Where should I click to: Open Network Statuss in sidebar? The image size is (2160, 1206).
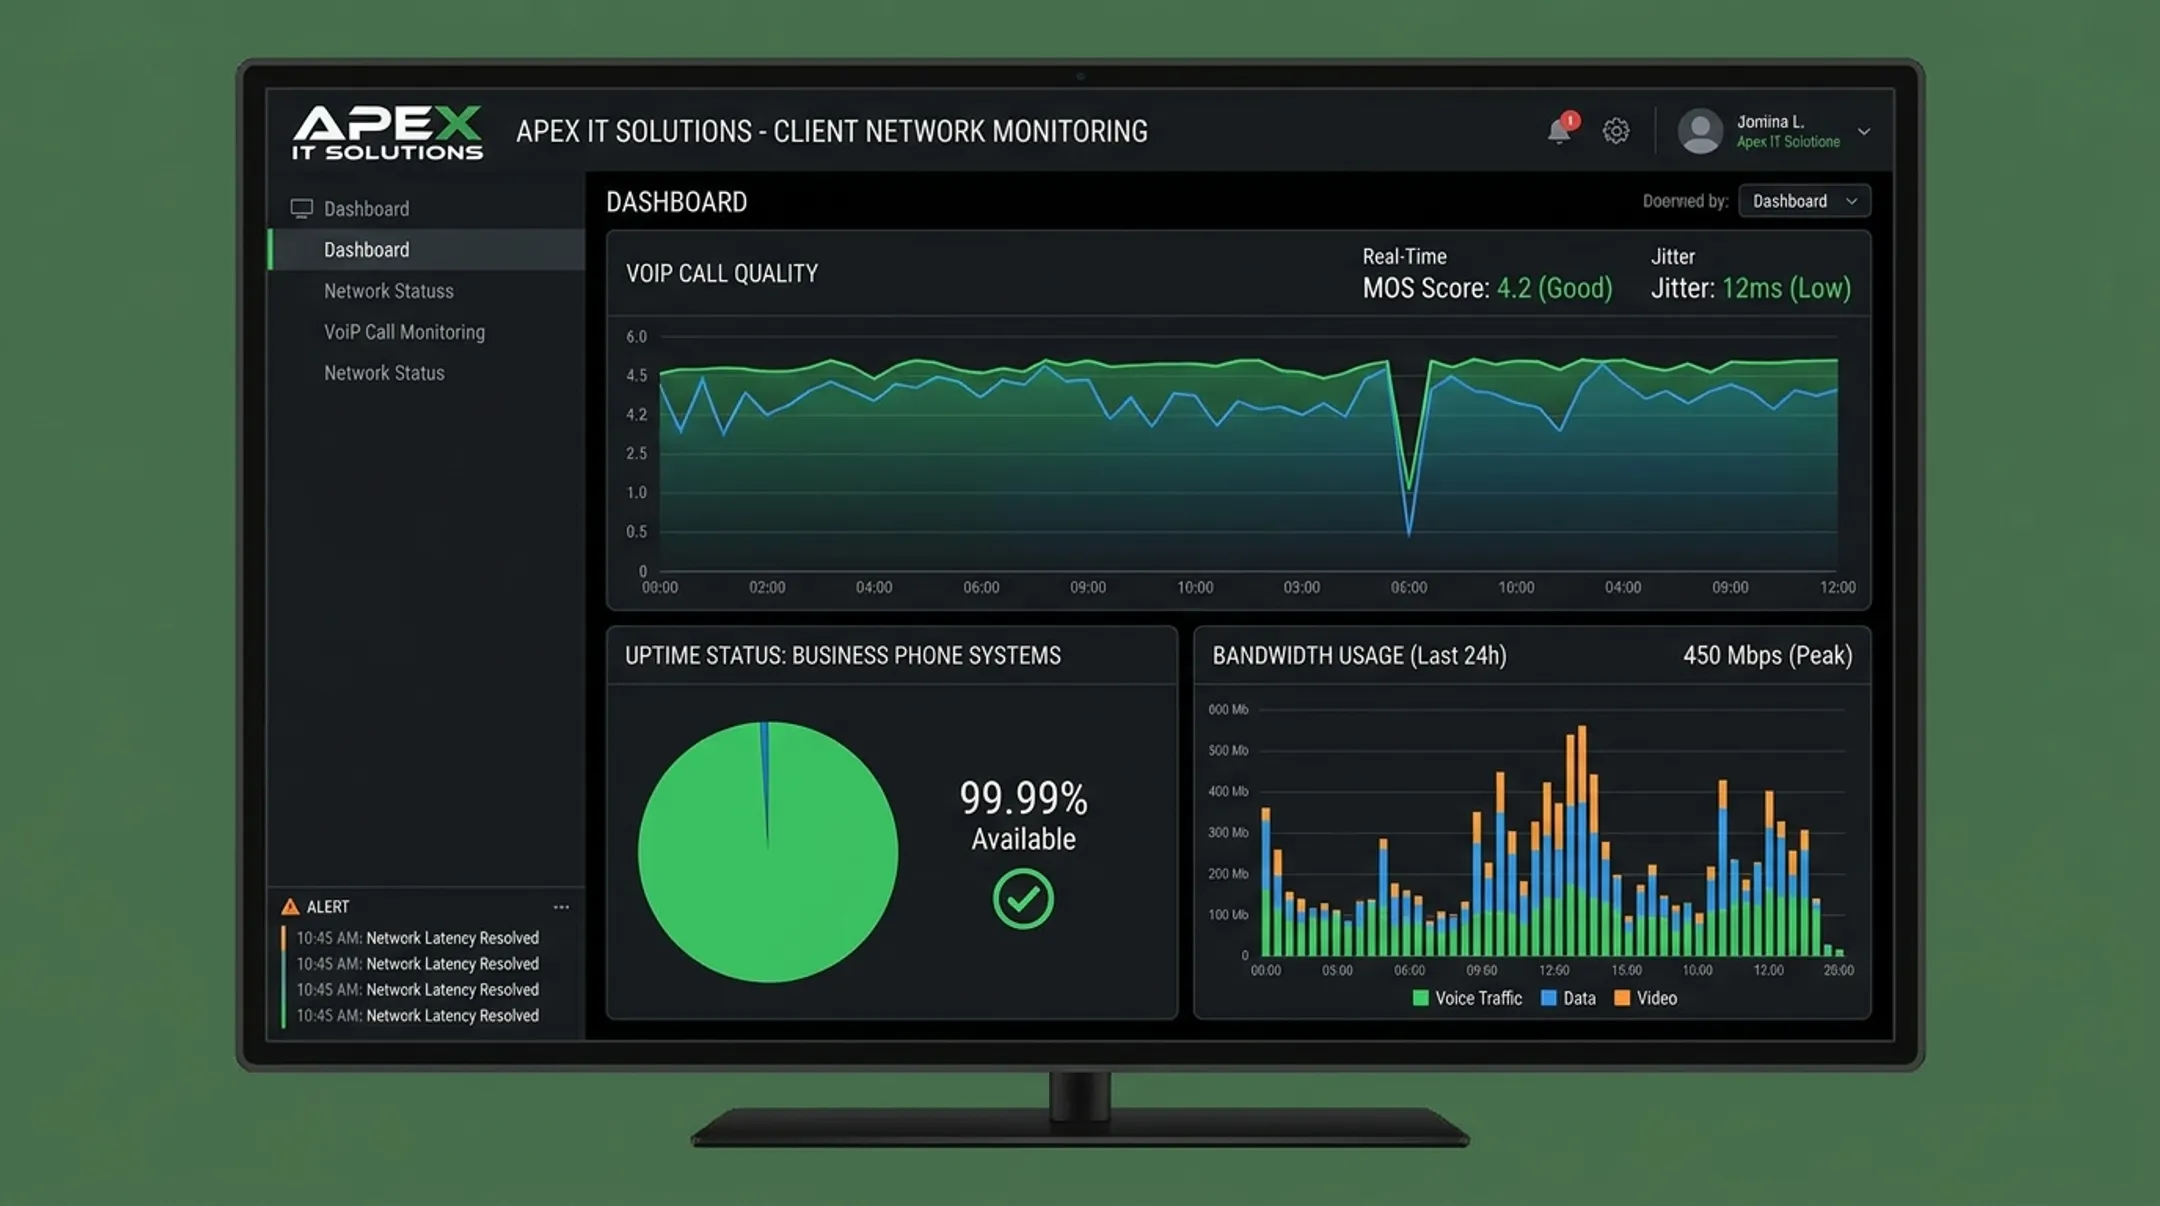(388, 291)
